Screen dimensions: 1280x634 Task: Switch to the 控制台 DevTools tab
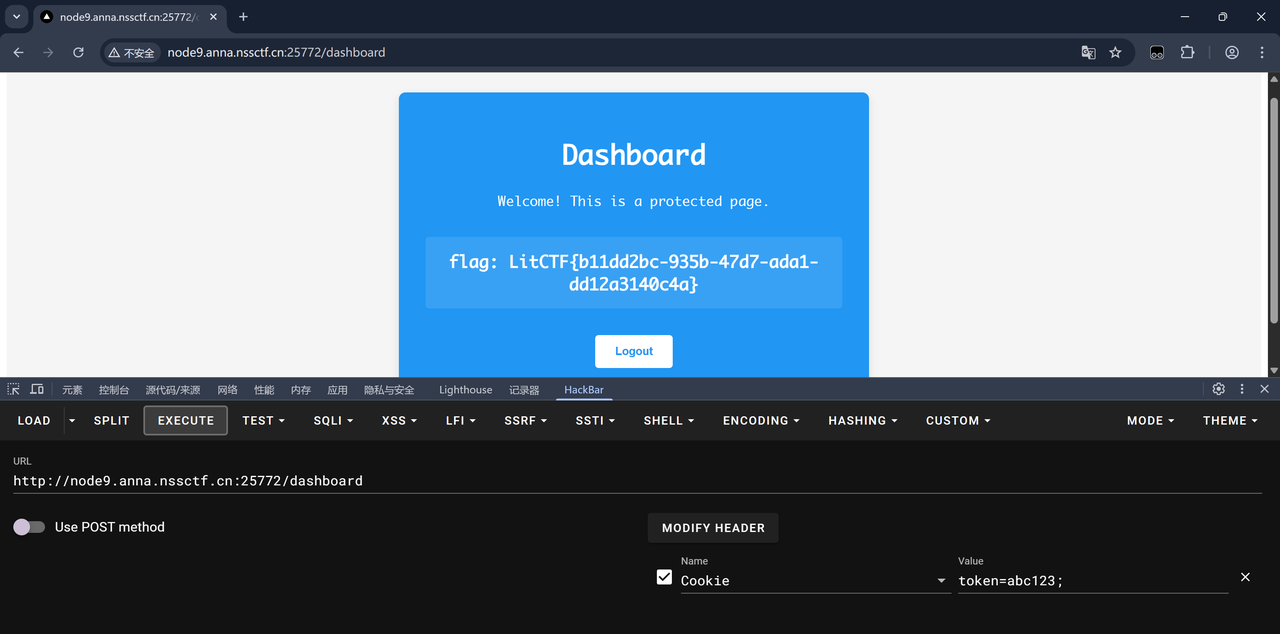click(114, 390)
